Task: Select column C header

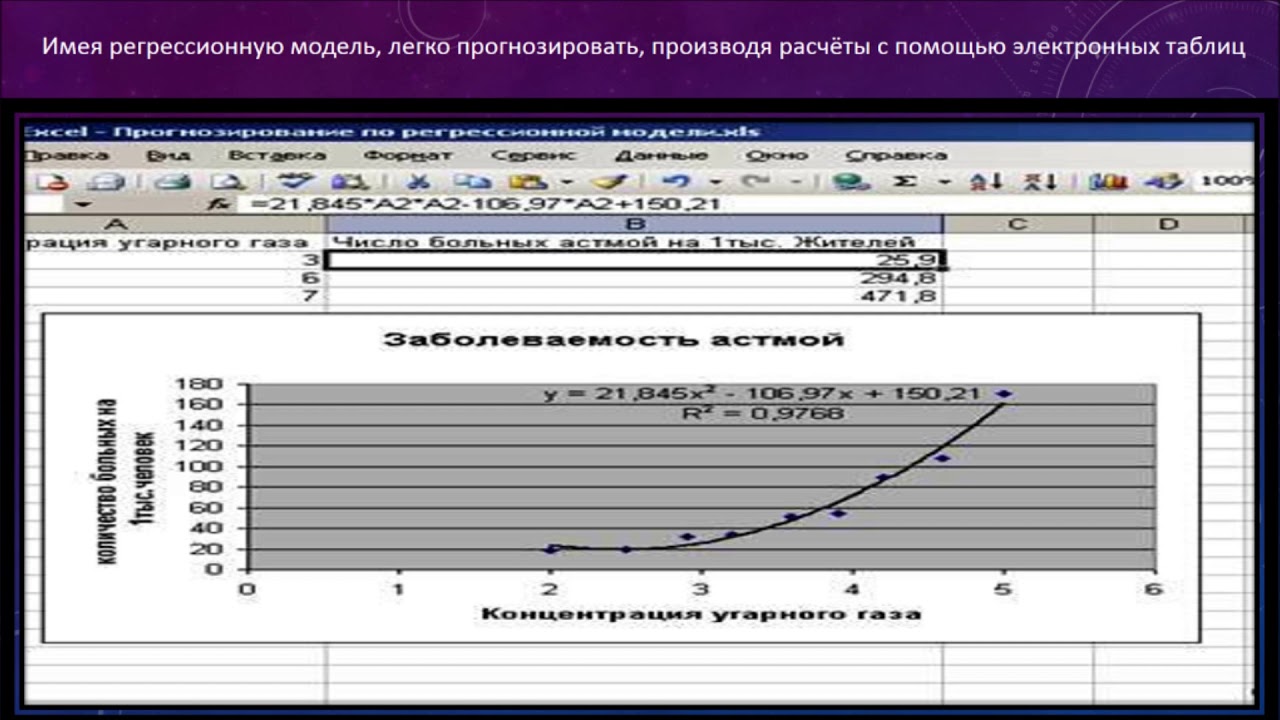Action: pyautogui.click(x=1018, y=224)
